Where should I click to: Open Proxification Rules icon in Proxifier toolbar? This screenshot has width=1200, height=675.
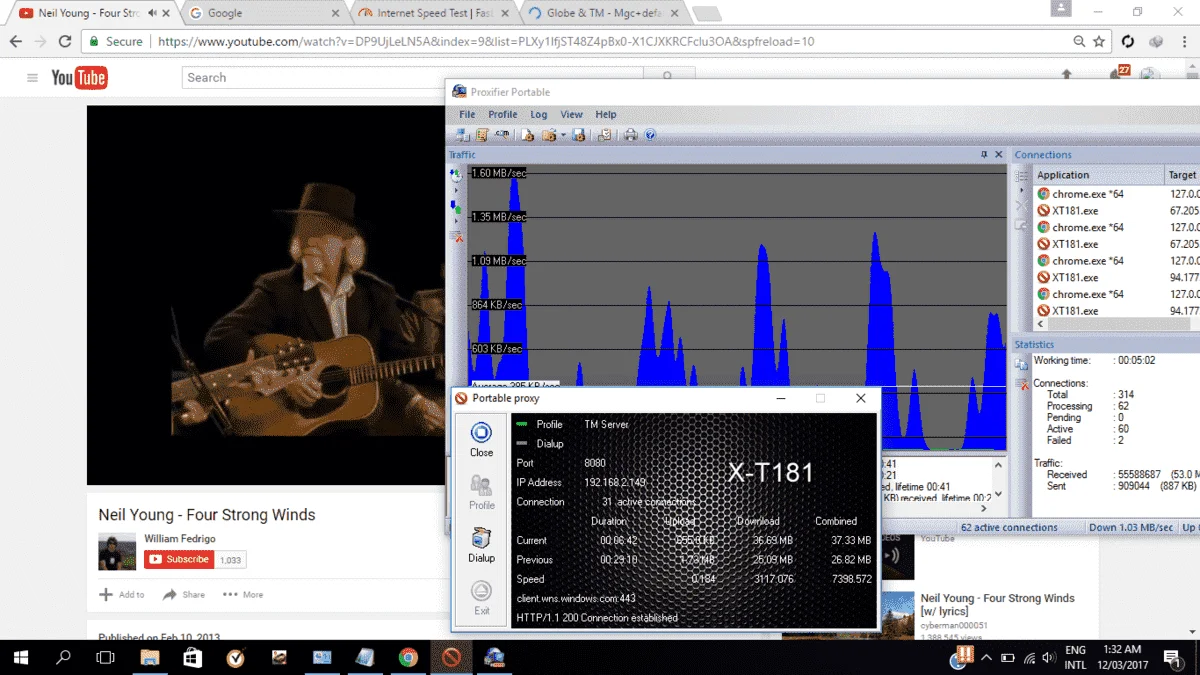pos(482,135)
